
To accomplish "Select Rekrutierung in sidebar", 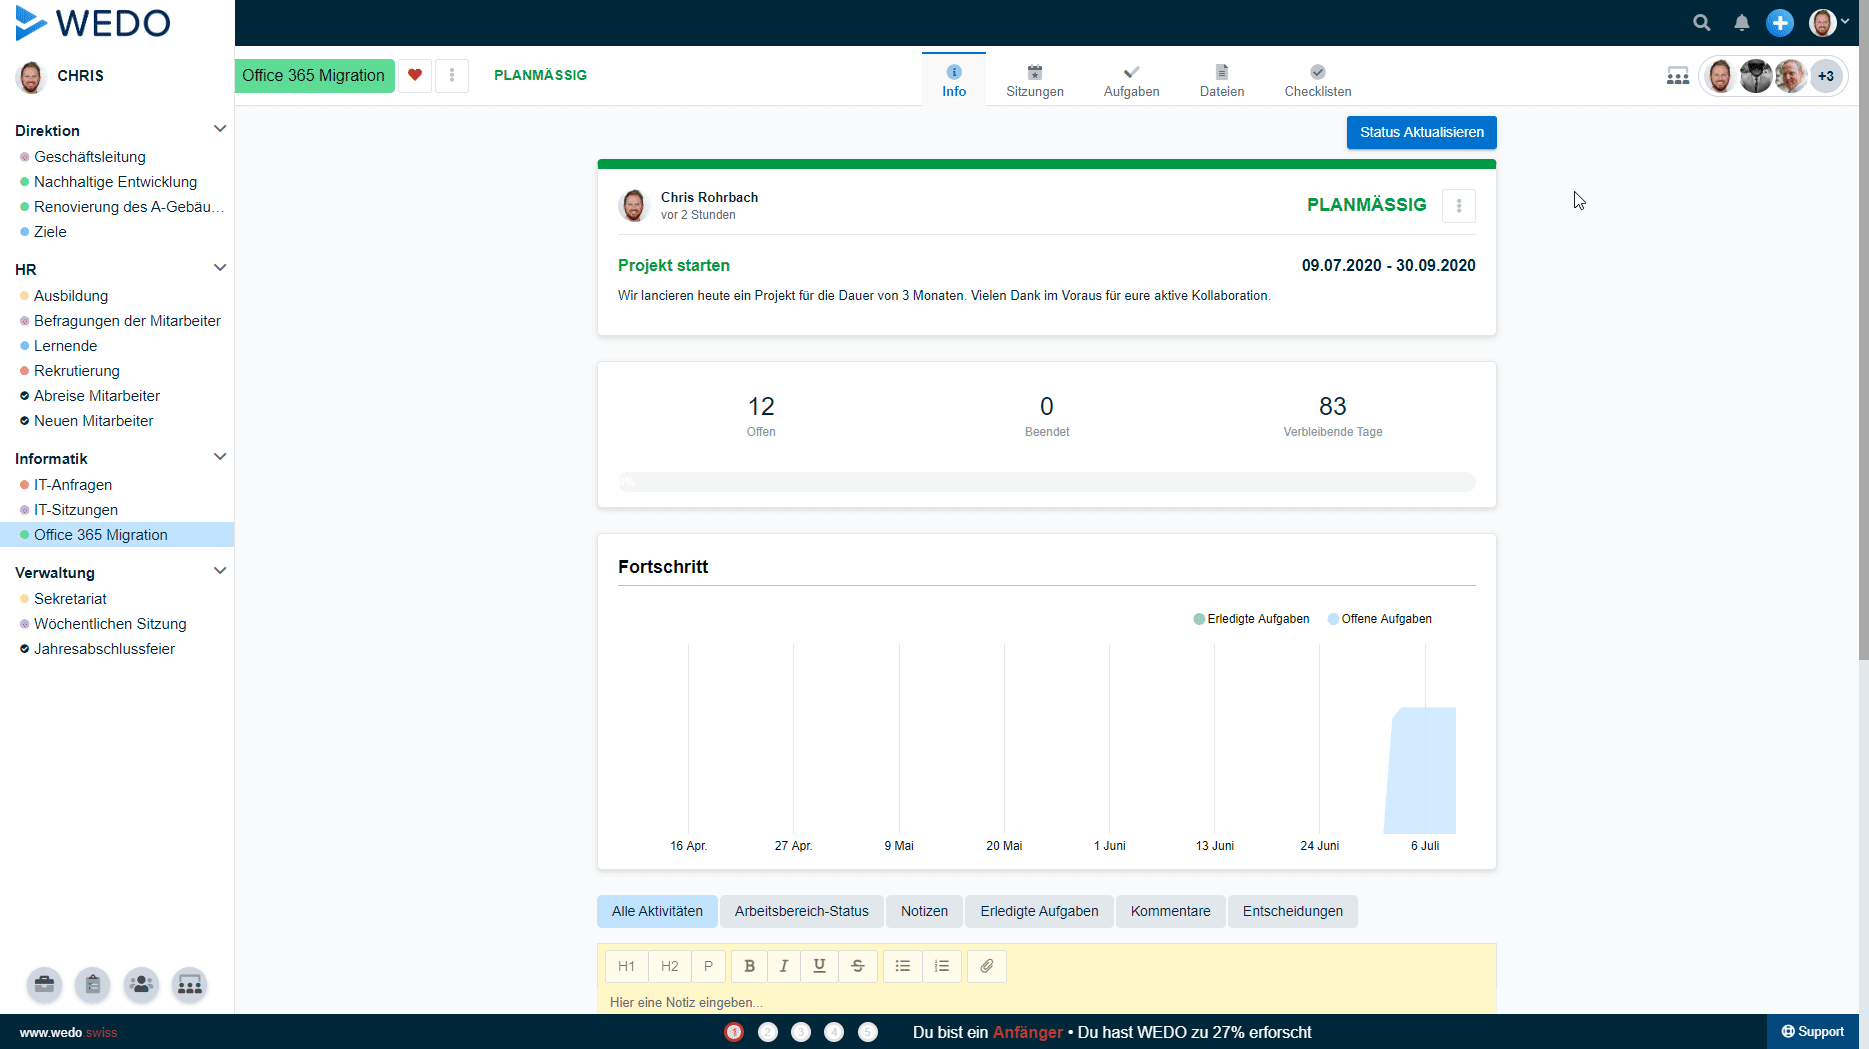I will 77,371.
